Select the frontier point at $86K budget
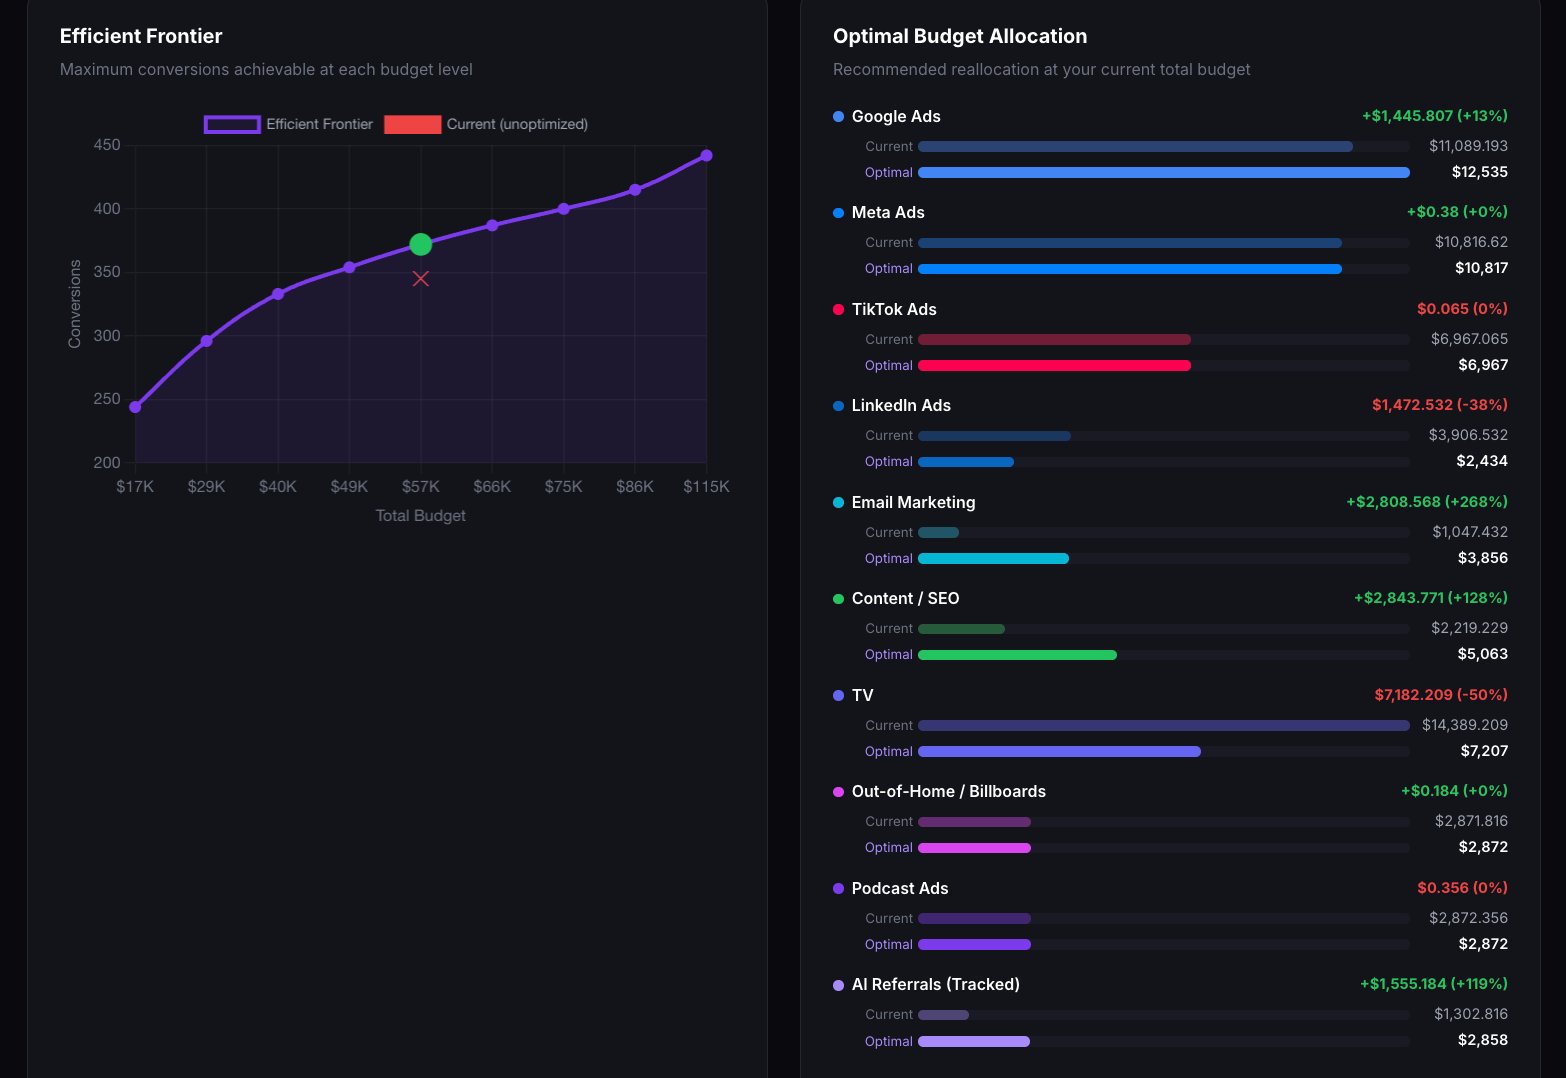Viewport: 1566px width, 1078px height. pos(635,190)
